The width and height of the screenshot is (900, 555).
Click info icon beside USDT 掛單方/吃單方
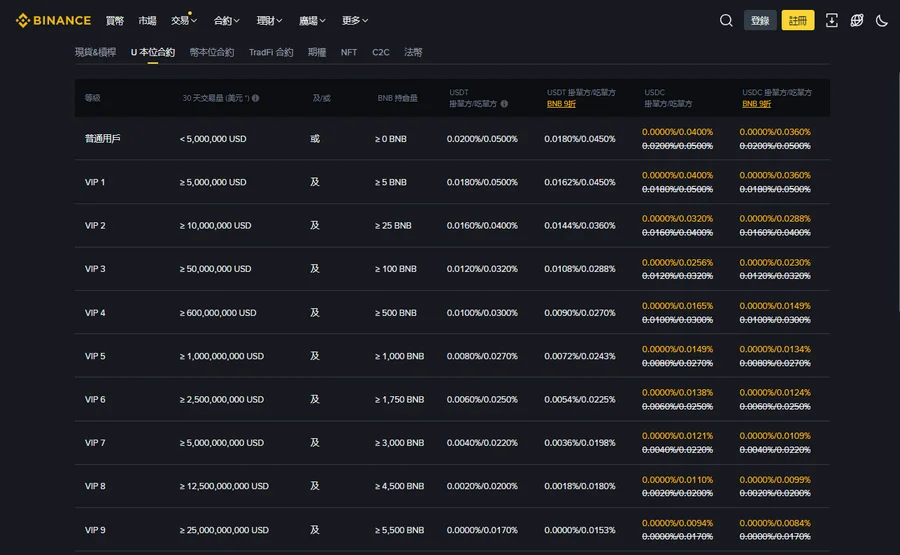(504, 104)
